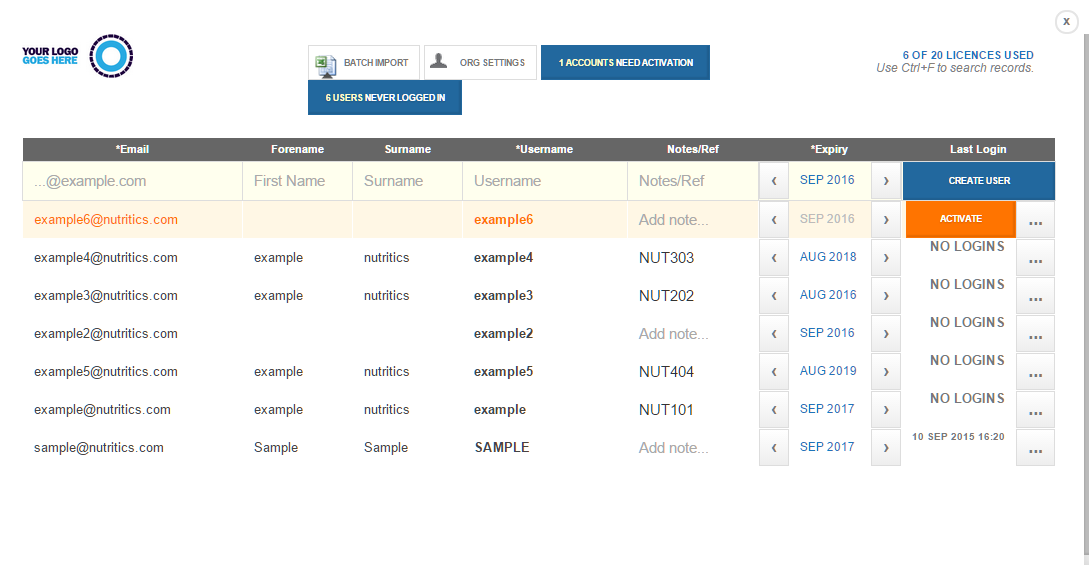This screenshot has height=565, width=1089.
Task: Select the AUG 2019 expiry for example5
Action: (x=828, y=371)
